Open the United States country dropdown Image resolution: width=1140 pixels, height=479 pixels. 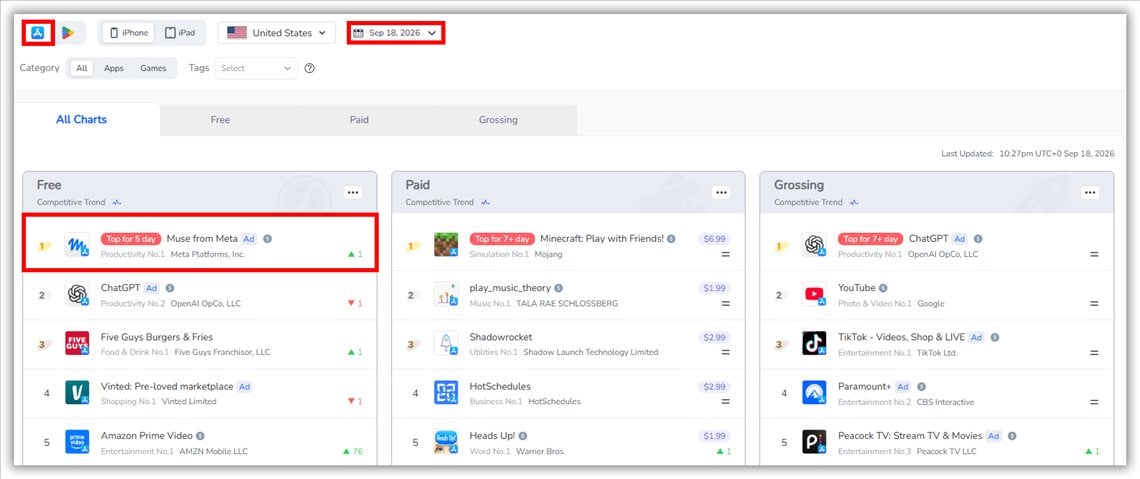click(x=276, y=33)
